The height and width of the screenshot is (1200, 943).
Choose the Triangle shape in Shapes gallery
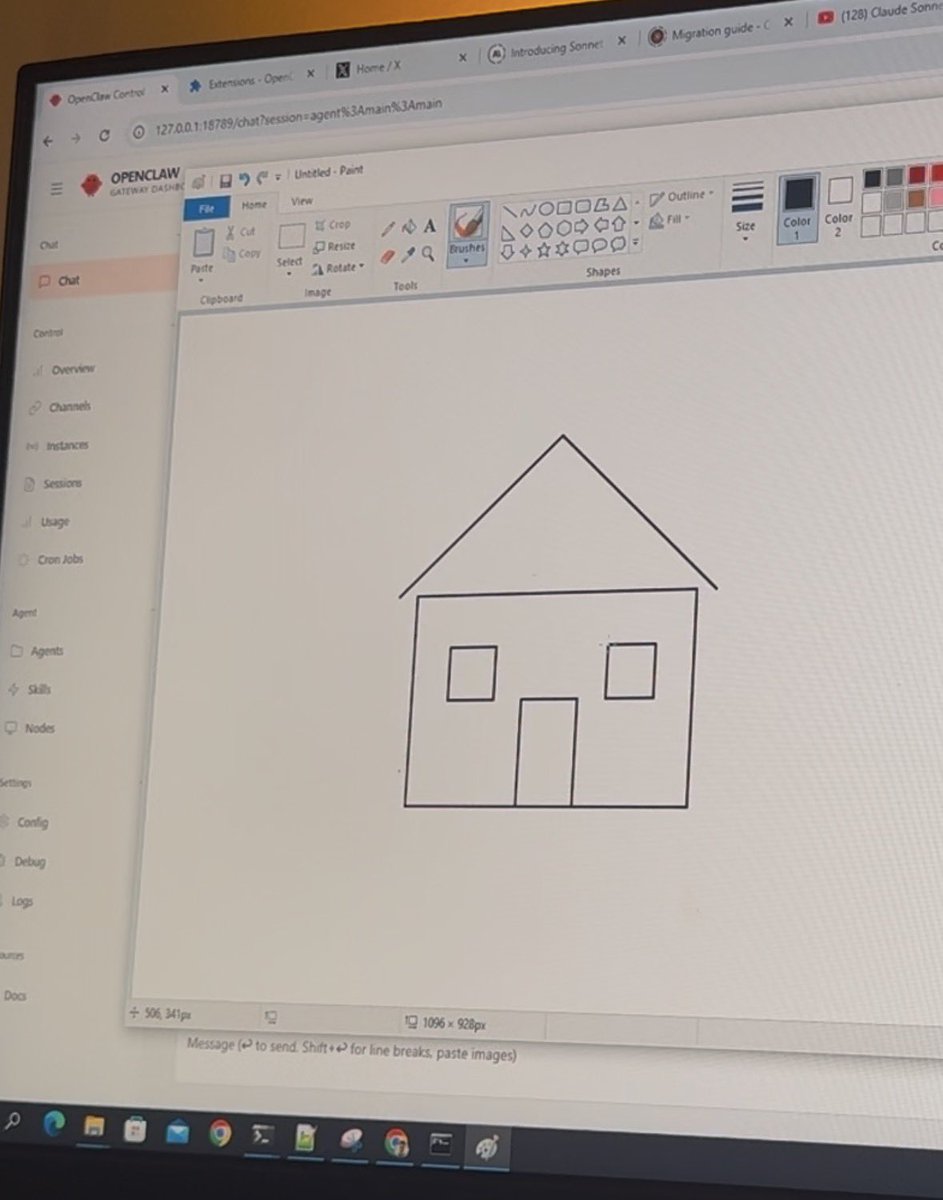621,205
